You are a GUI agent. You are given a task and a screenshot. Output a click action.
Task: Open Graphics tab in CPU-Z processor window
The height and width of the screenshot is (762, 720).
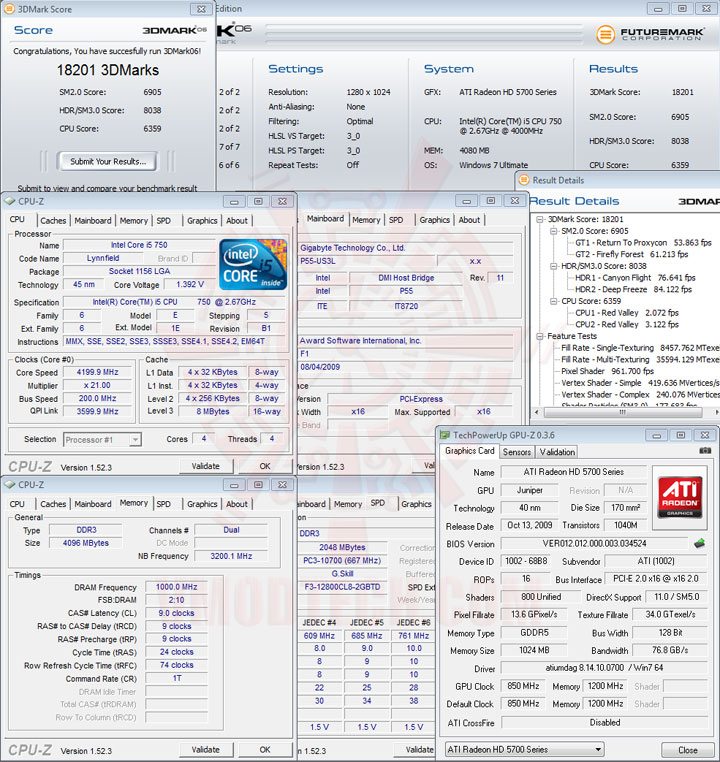click(202, 221)
